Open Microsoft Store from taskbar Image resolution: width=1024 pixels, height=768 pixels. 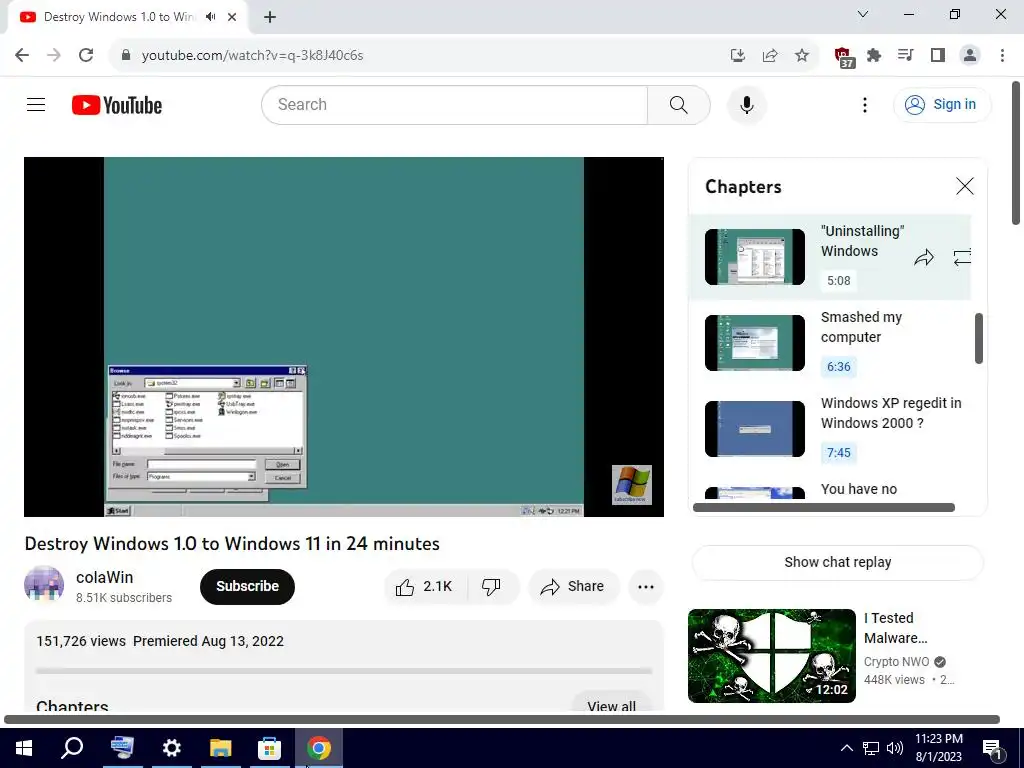tap(269, 748)
